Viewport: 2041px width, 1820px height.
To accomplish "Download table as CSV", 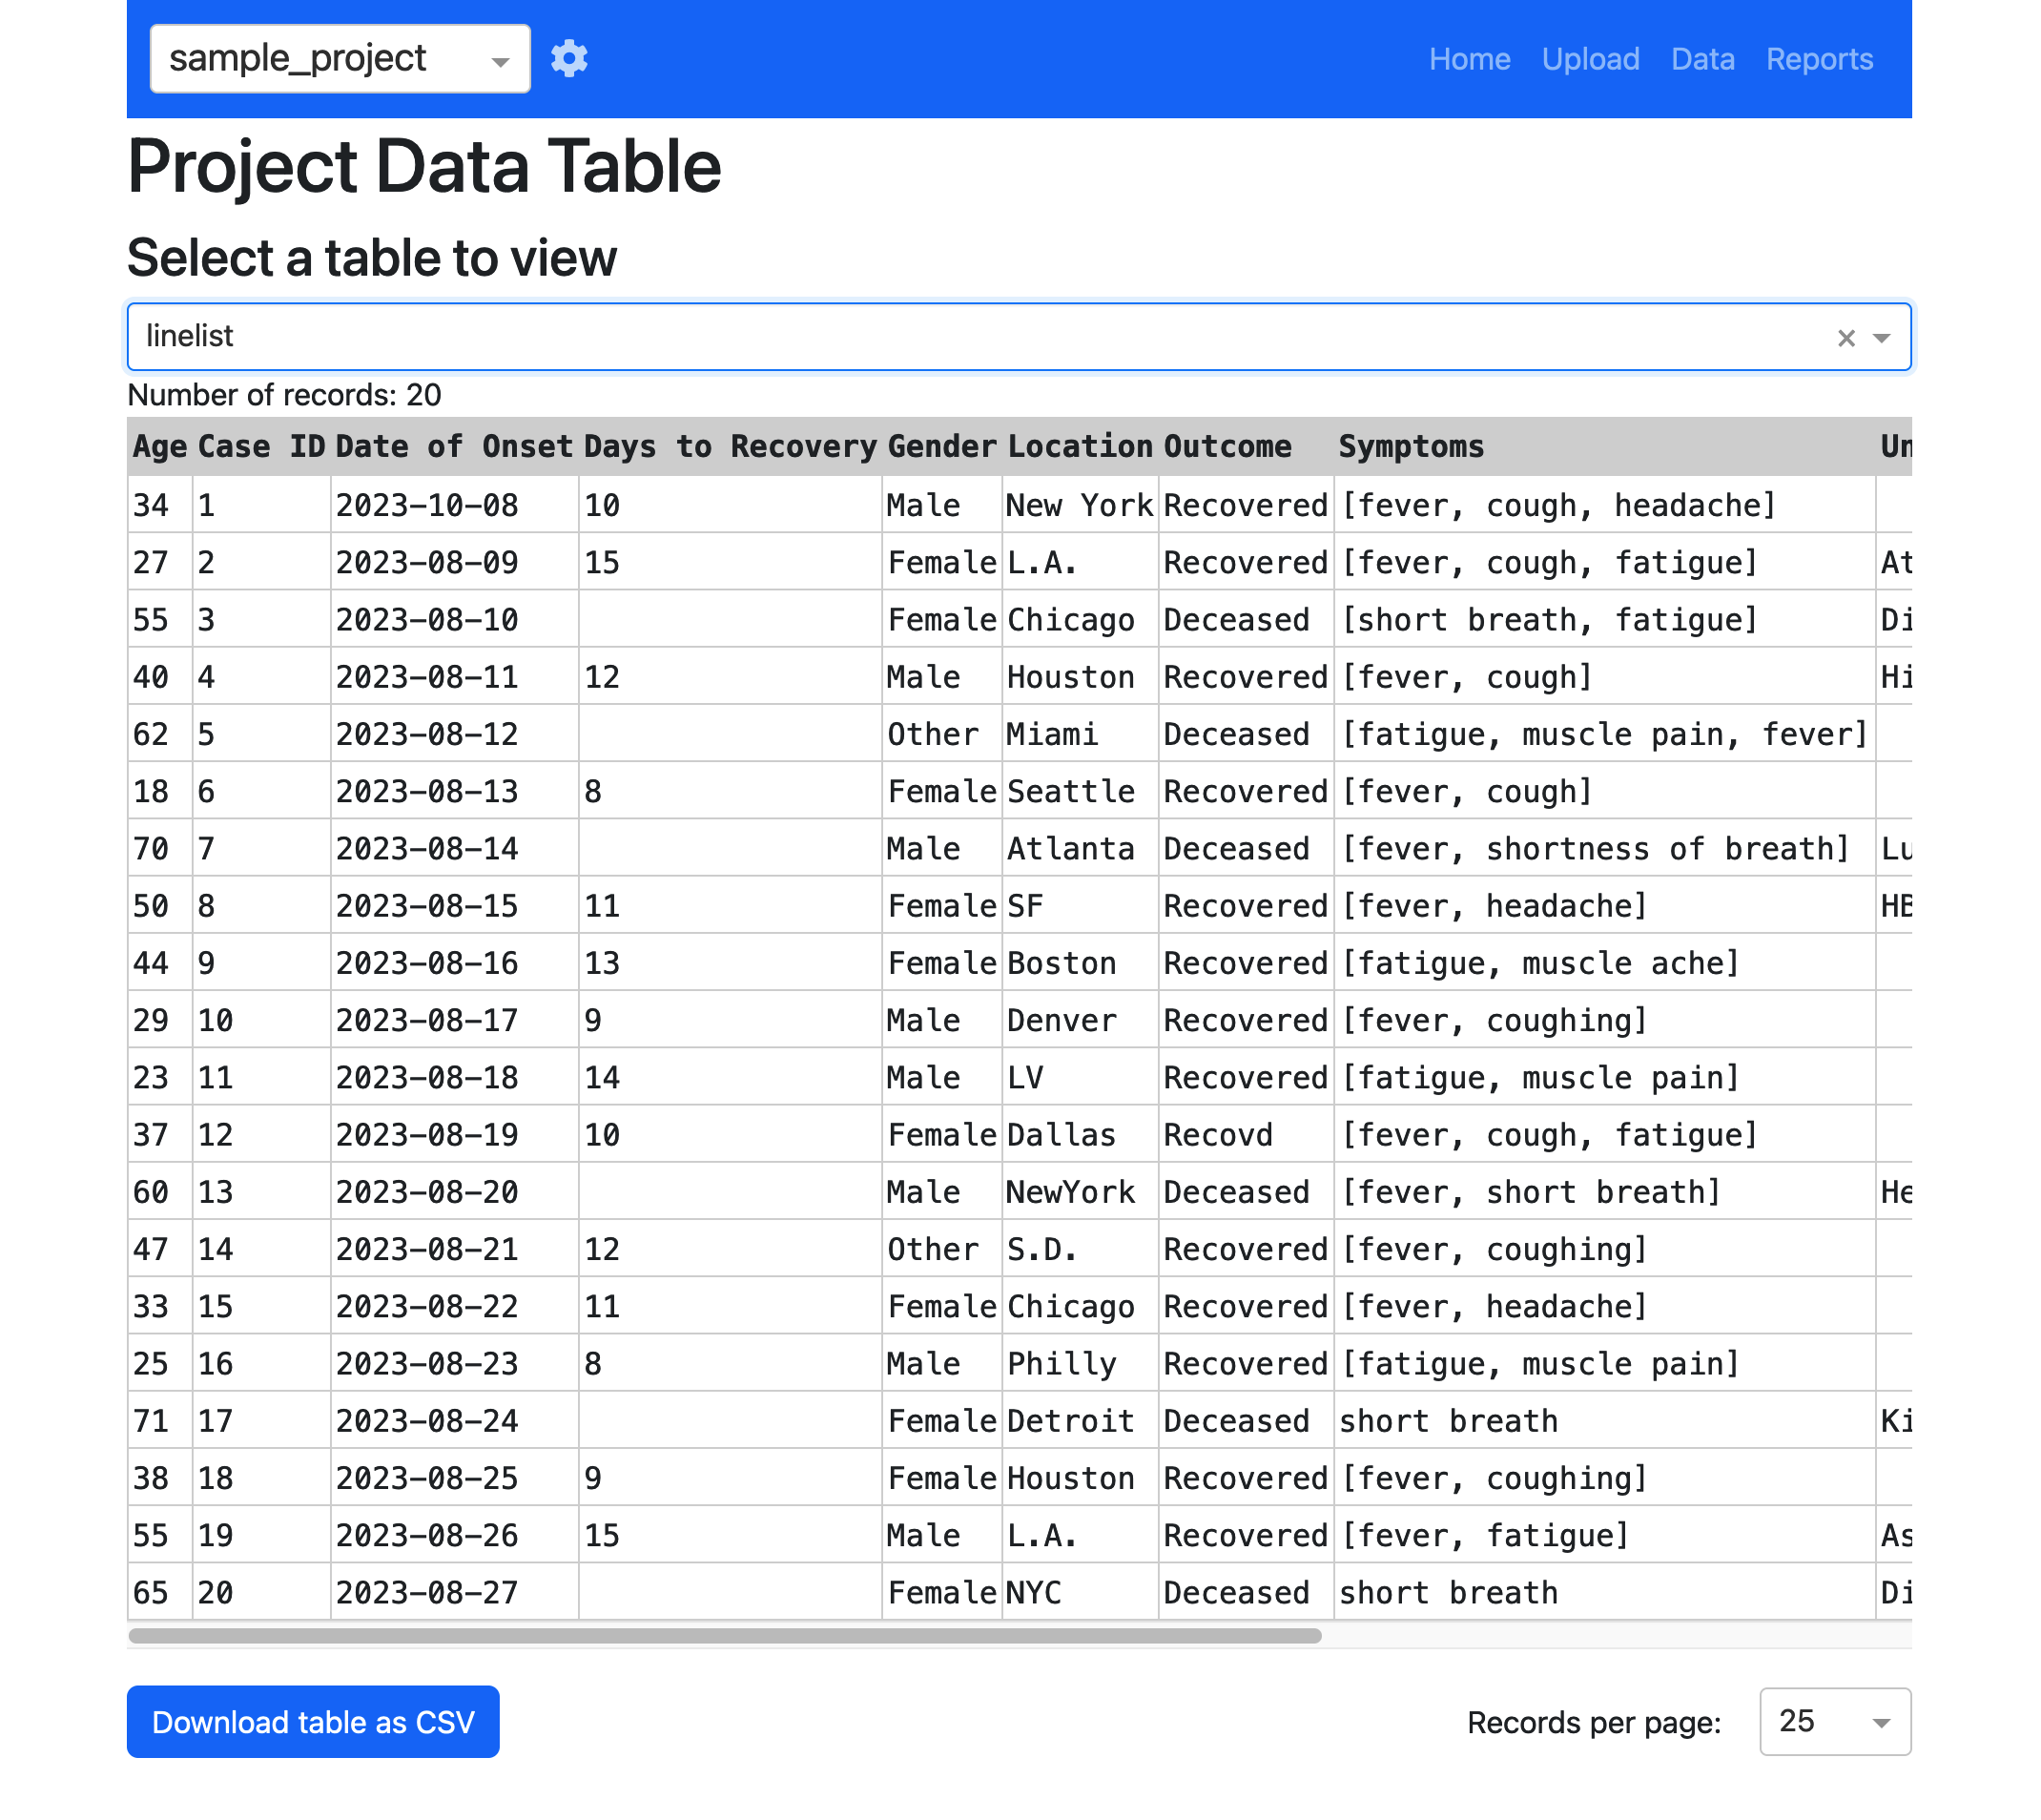I will (313, 1721).
